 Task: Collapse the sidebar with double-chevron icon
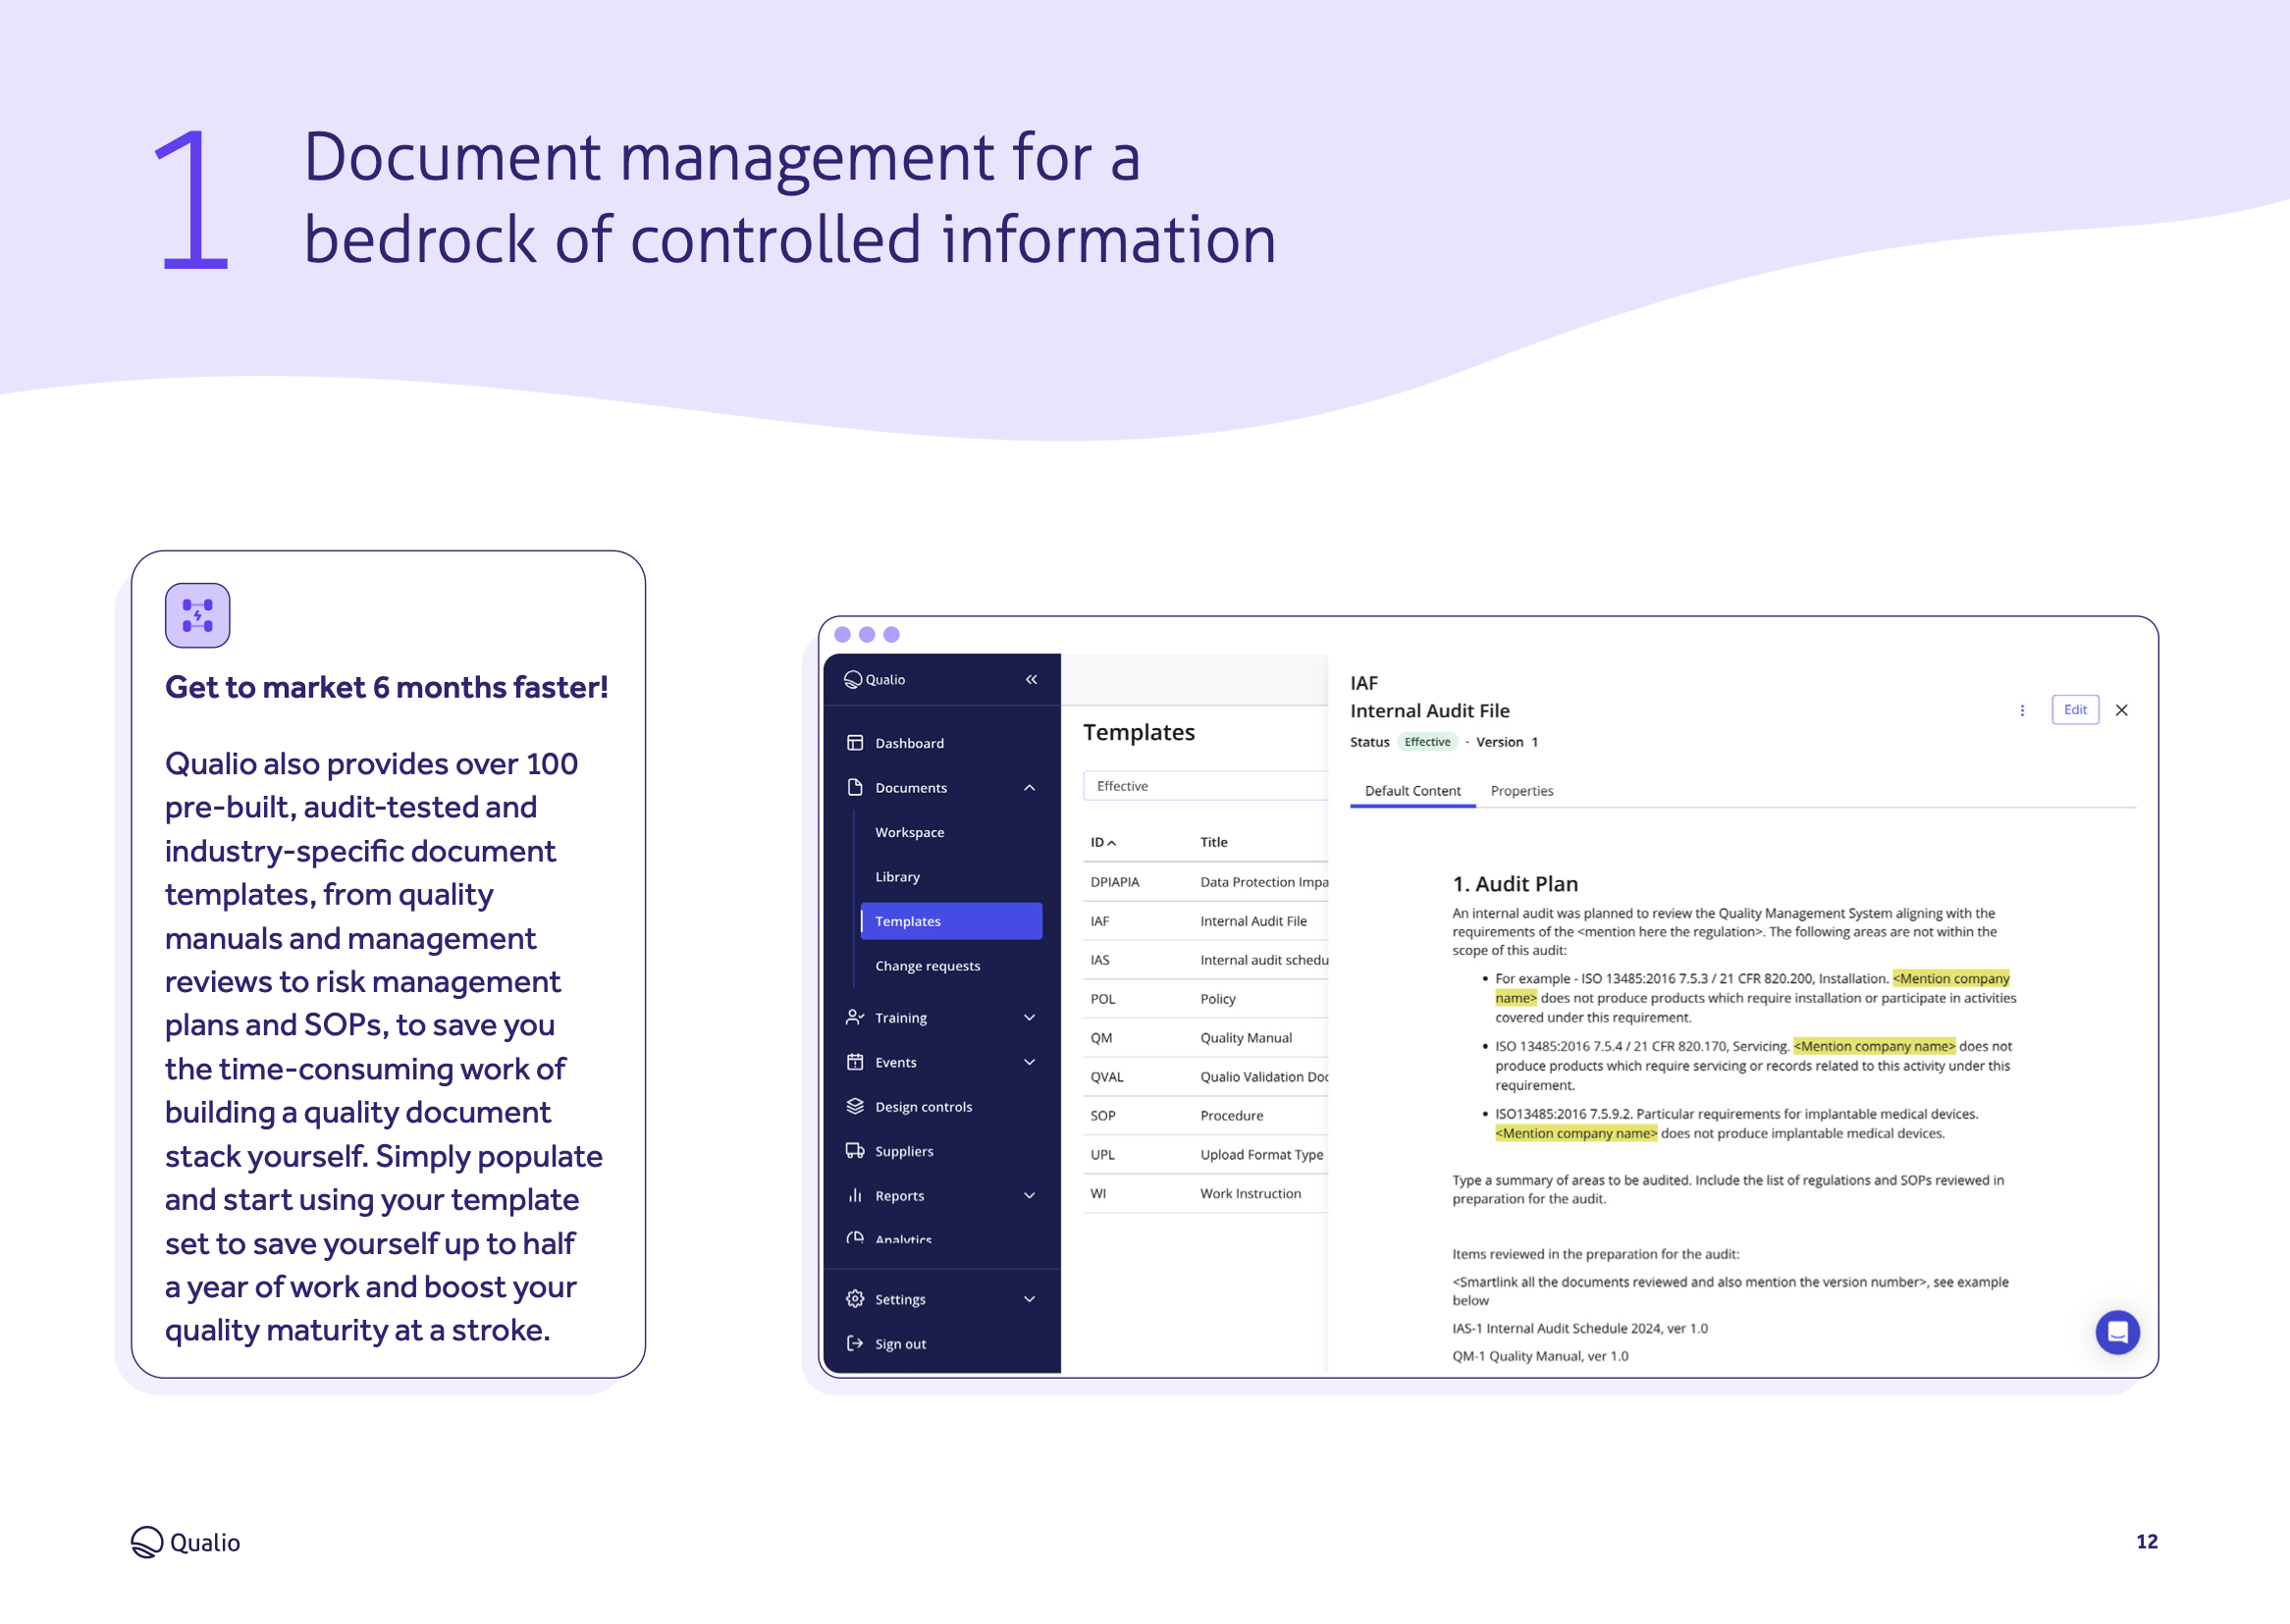pos(1031,680)
